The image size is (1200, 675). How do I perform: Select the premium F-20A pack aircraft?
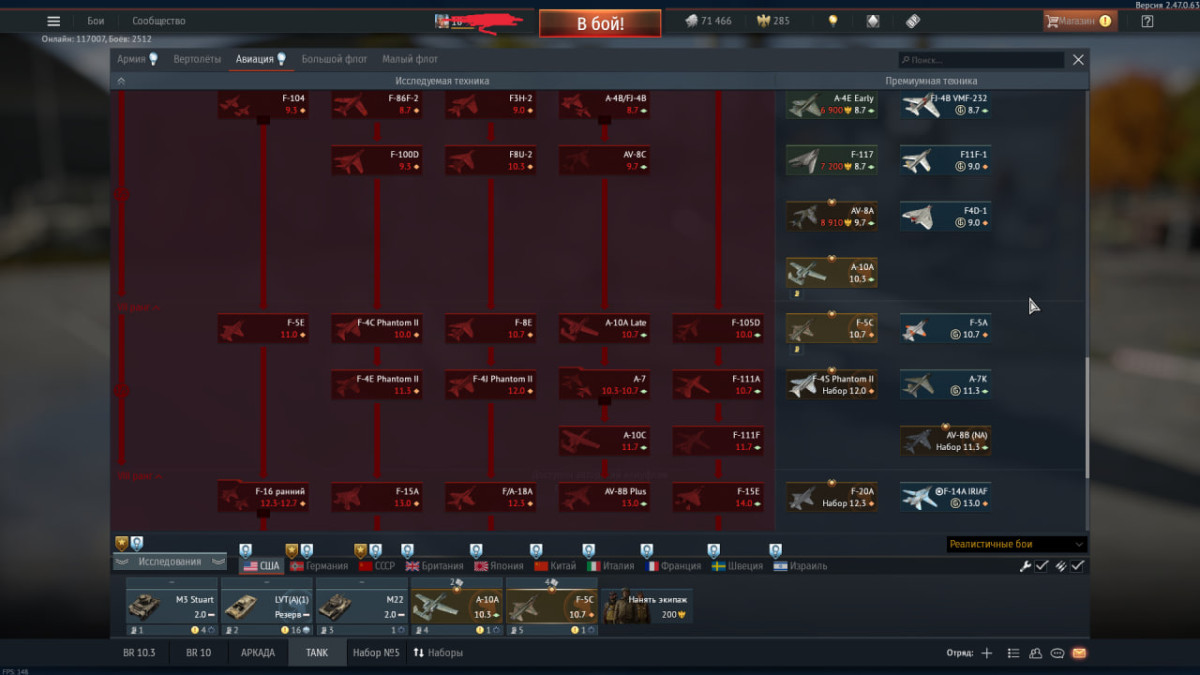[x=832, y=497]
